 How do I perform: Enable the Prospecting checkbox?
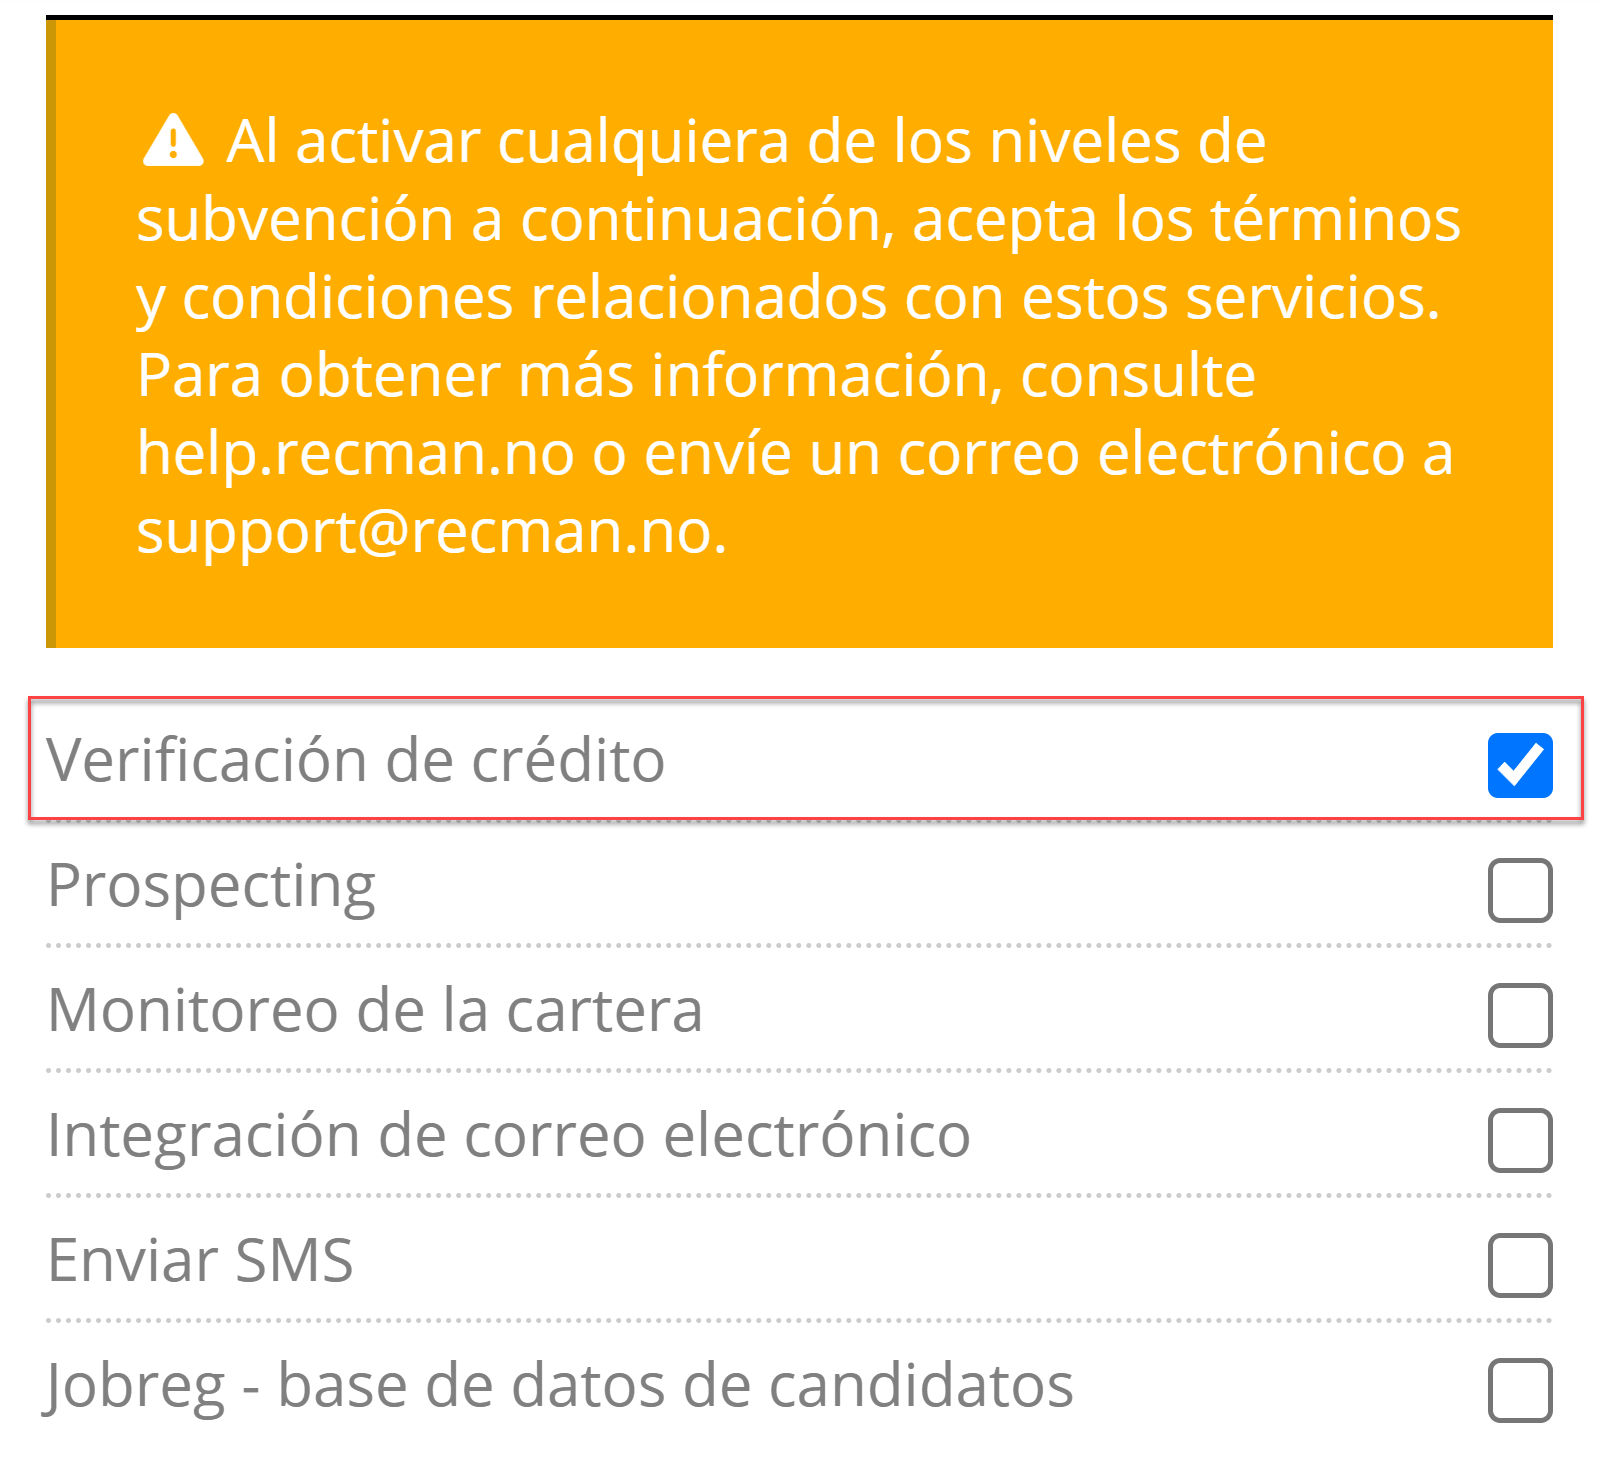[1519, 890]
